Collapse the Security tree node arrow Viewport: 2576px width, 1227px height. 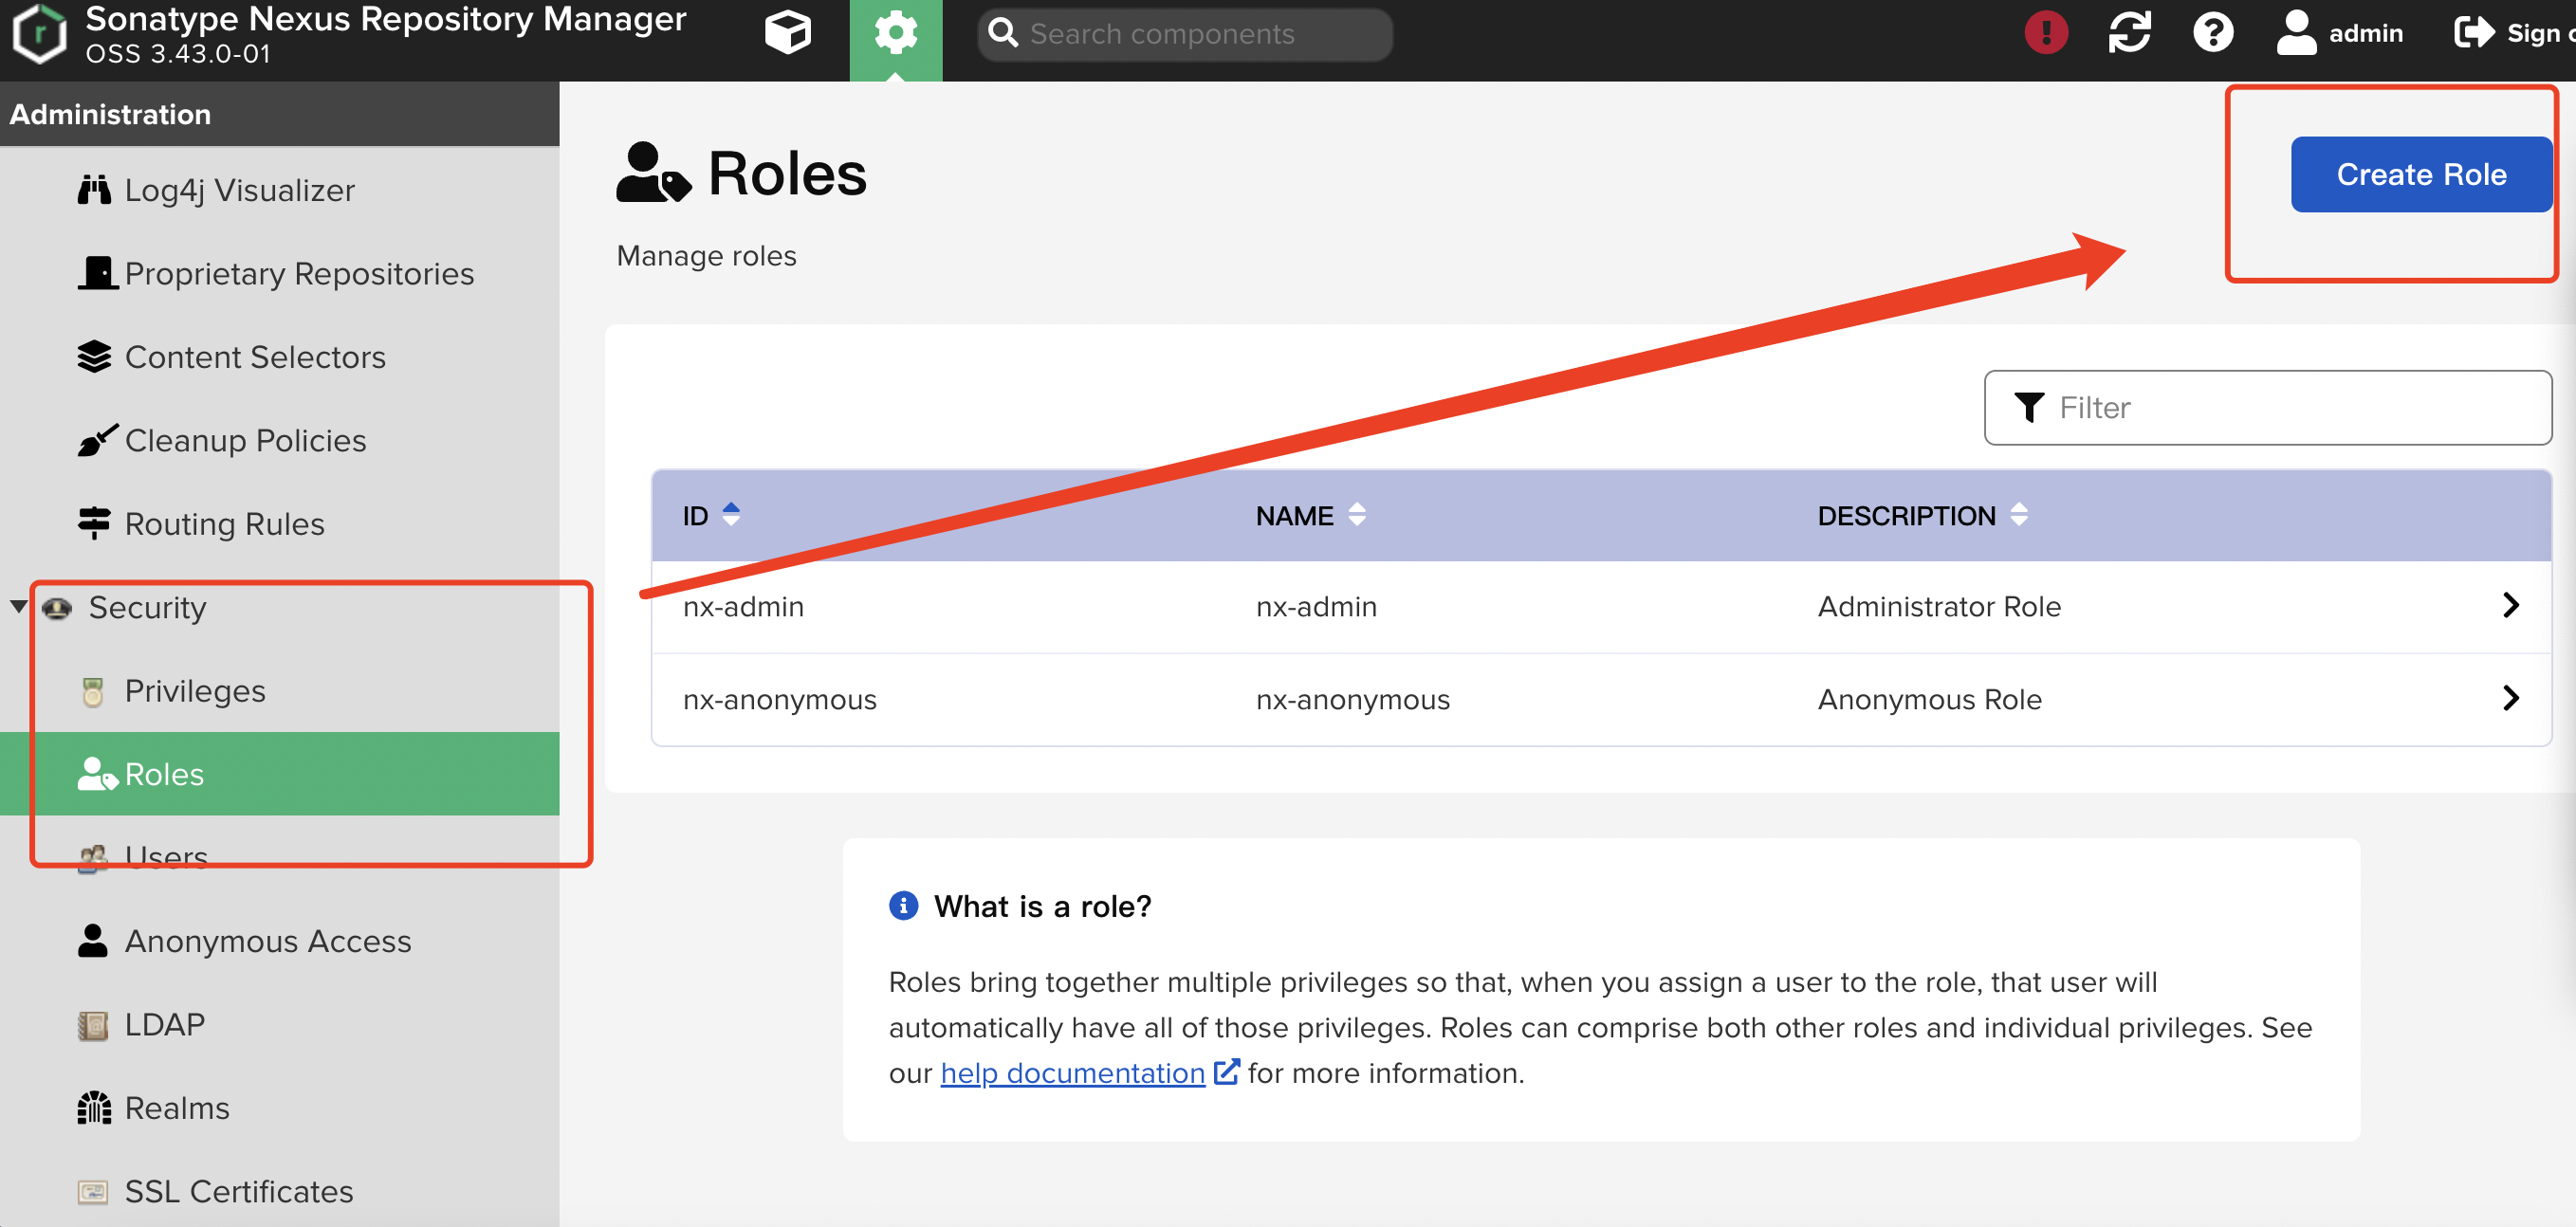coord(18,607)
